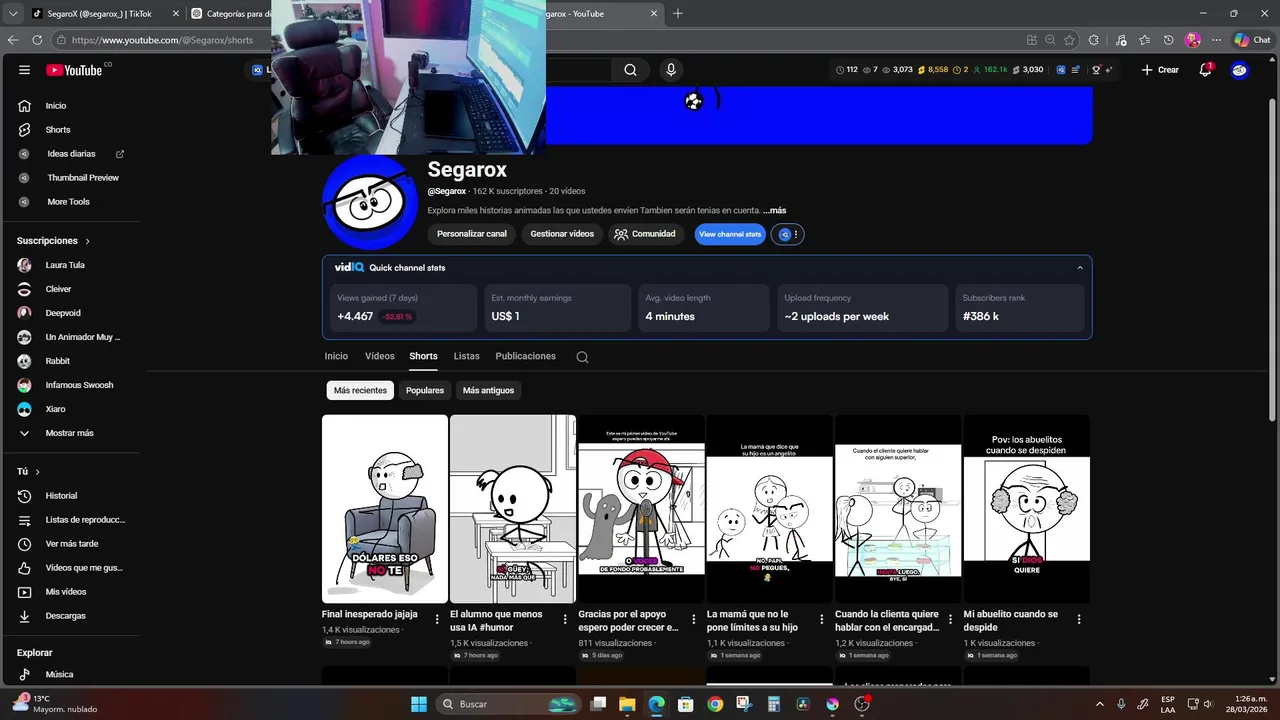This screenshot has height=720, width=1280.
Task: Open the YouTube hamburger guide menu
Action: click(x=24, y=70)
